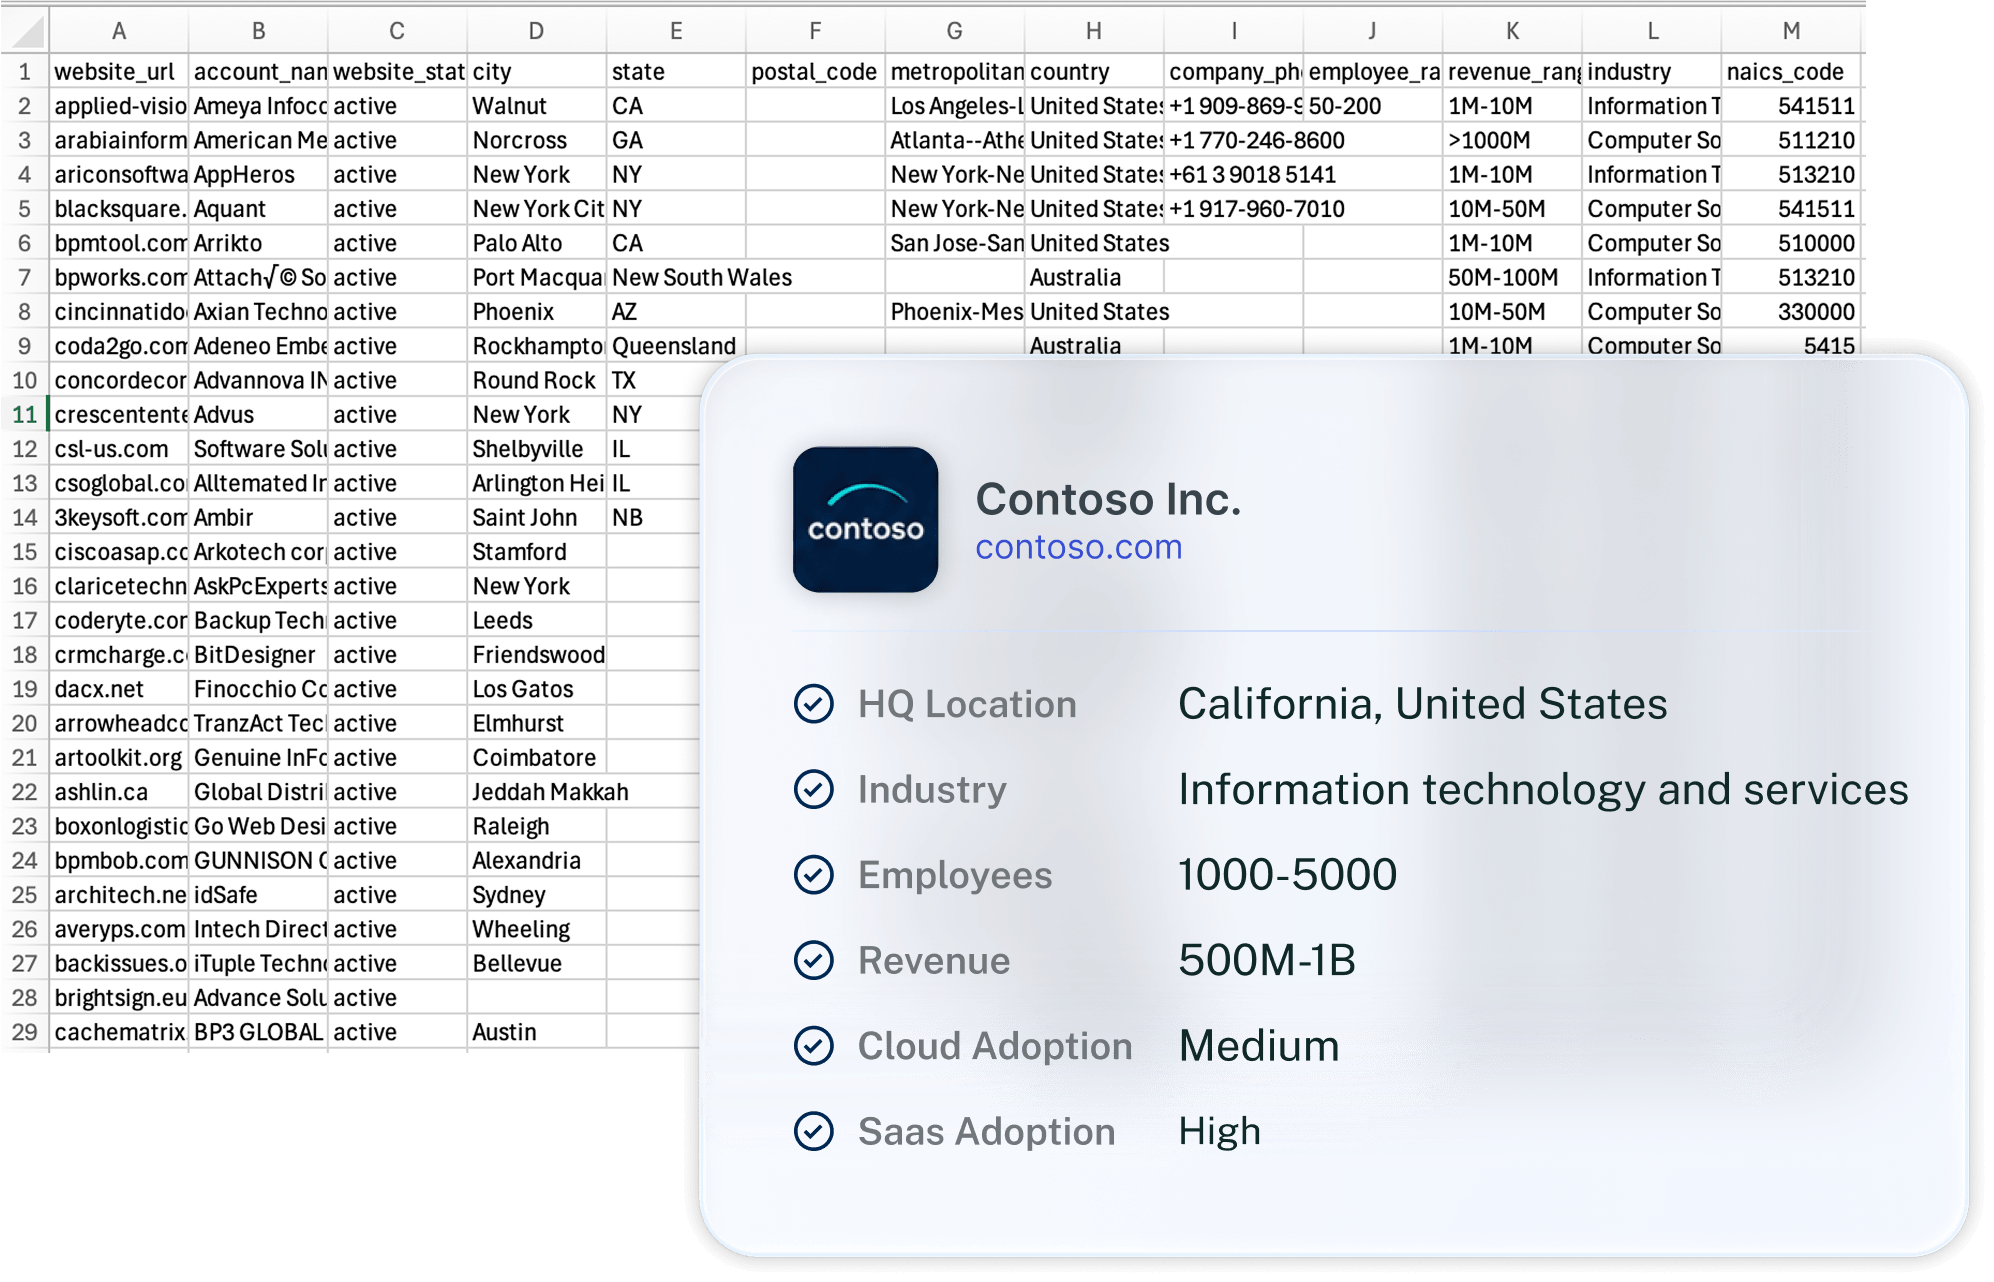Image resolution: width=1994 pixels, height=1282 pixels.
Task: Select cell '330000' naics code
Action: click(1791, 312)
